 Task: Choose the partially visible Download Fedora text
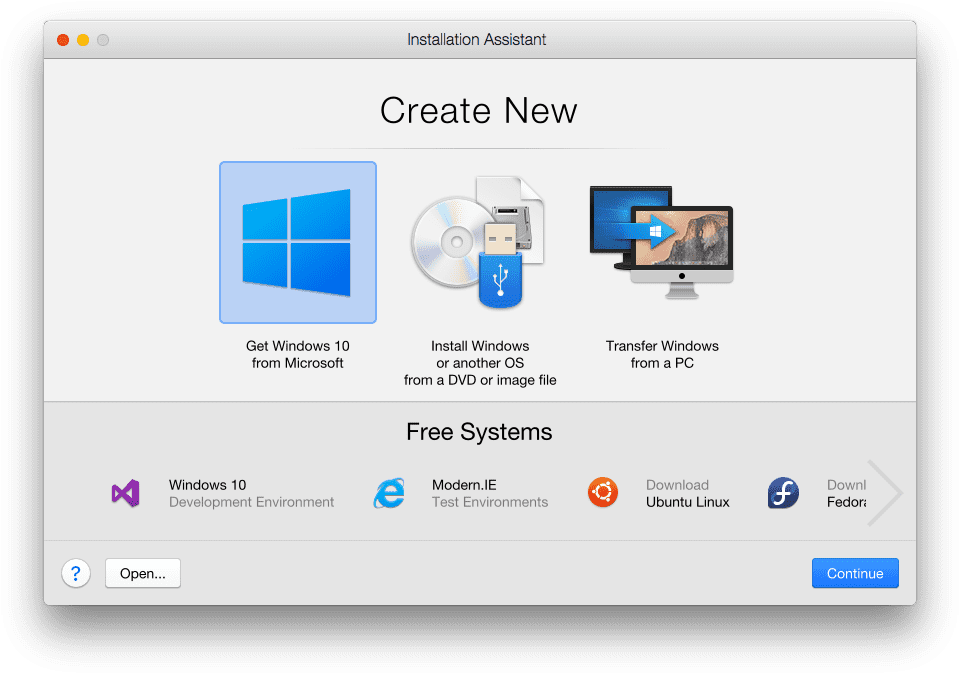pos(846,493)
